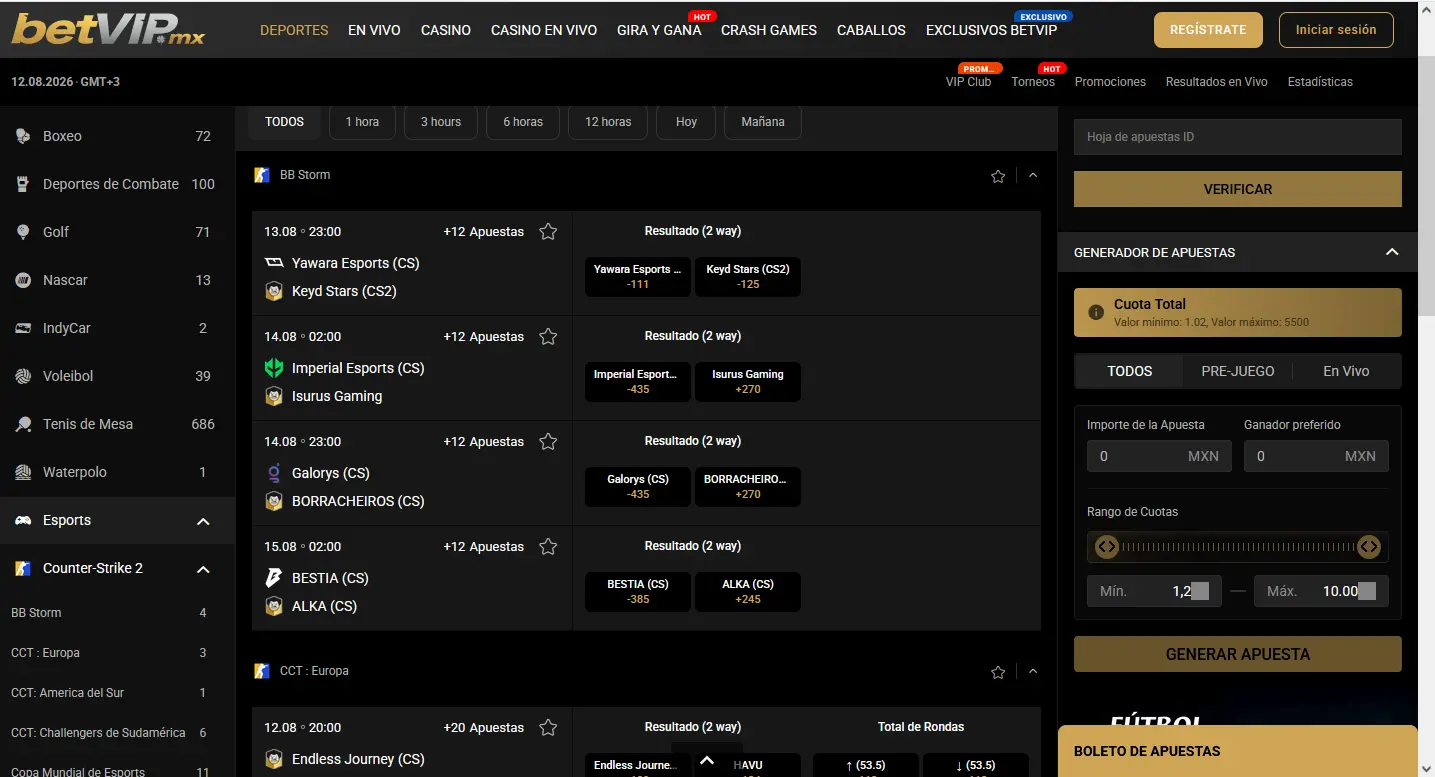Click the BESTIA team logo
The image size is (1435, 777).
tap(274, 578)
